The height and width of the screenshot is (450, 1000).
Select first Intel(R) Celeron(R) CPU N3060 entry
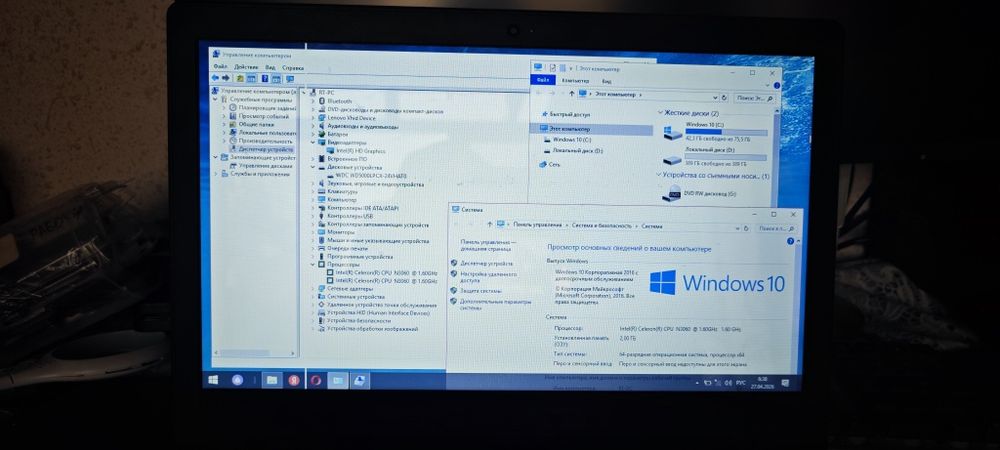[x=386, y=272]
